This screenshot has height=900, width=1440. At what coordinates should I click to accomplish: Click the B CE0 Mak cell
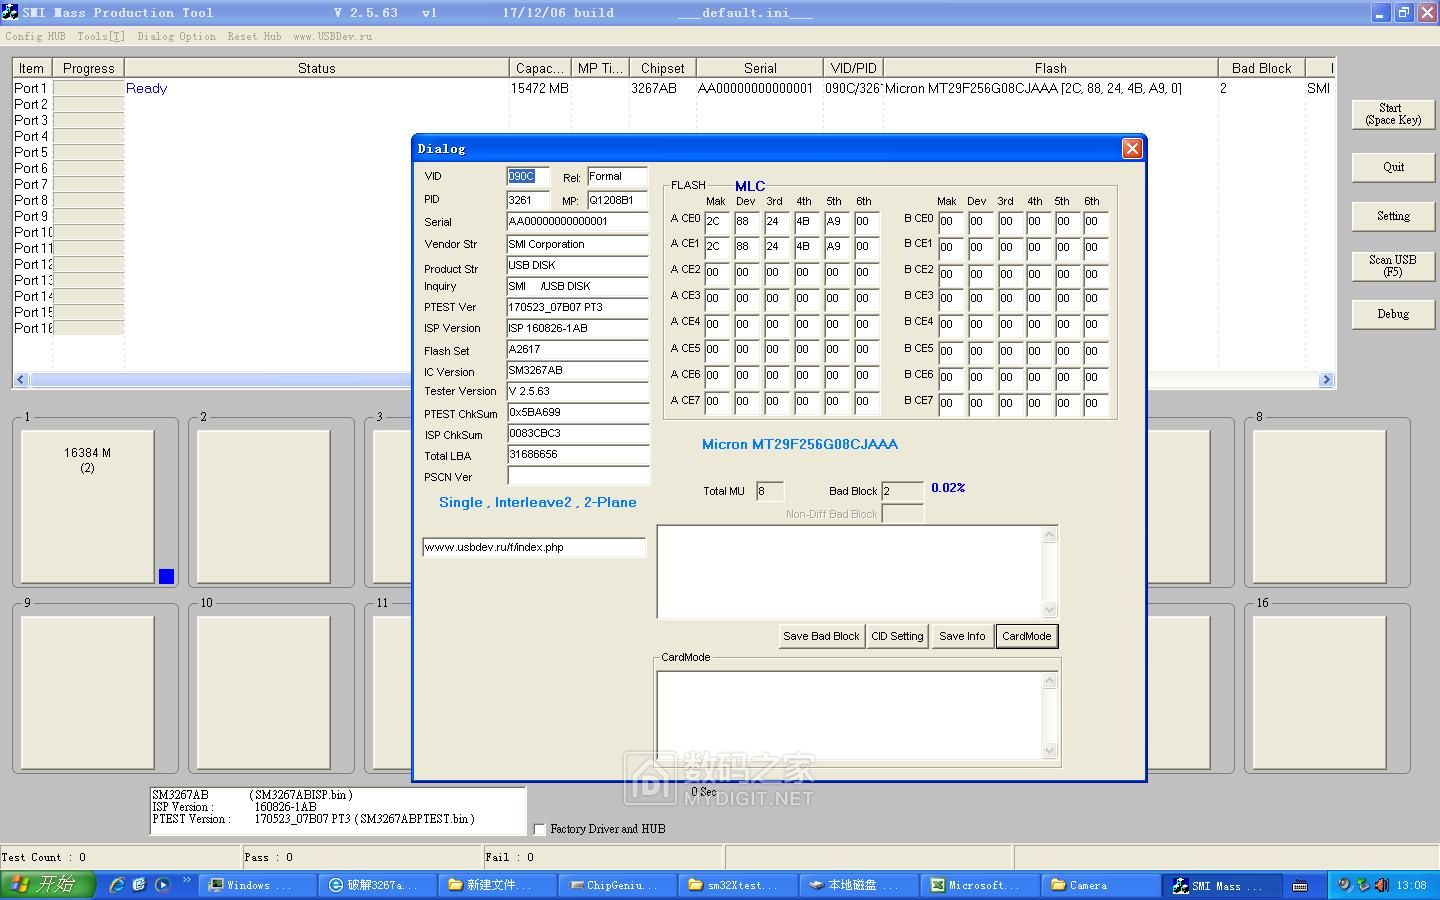click(x=950, y=222)
